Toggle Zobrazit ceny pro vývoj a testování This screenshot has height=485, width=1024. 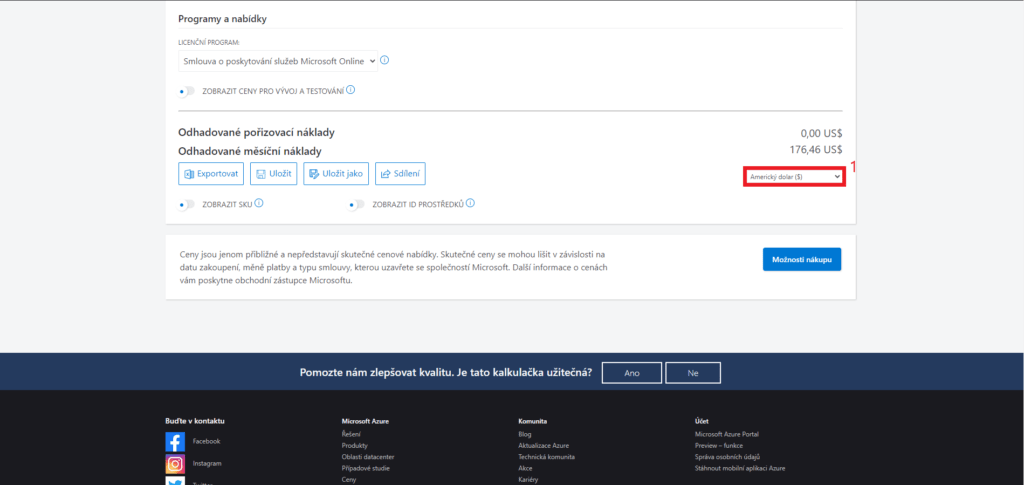[x=187, y=91]
